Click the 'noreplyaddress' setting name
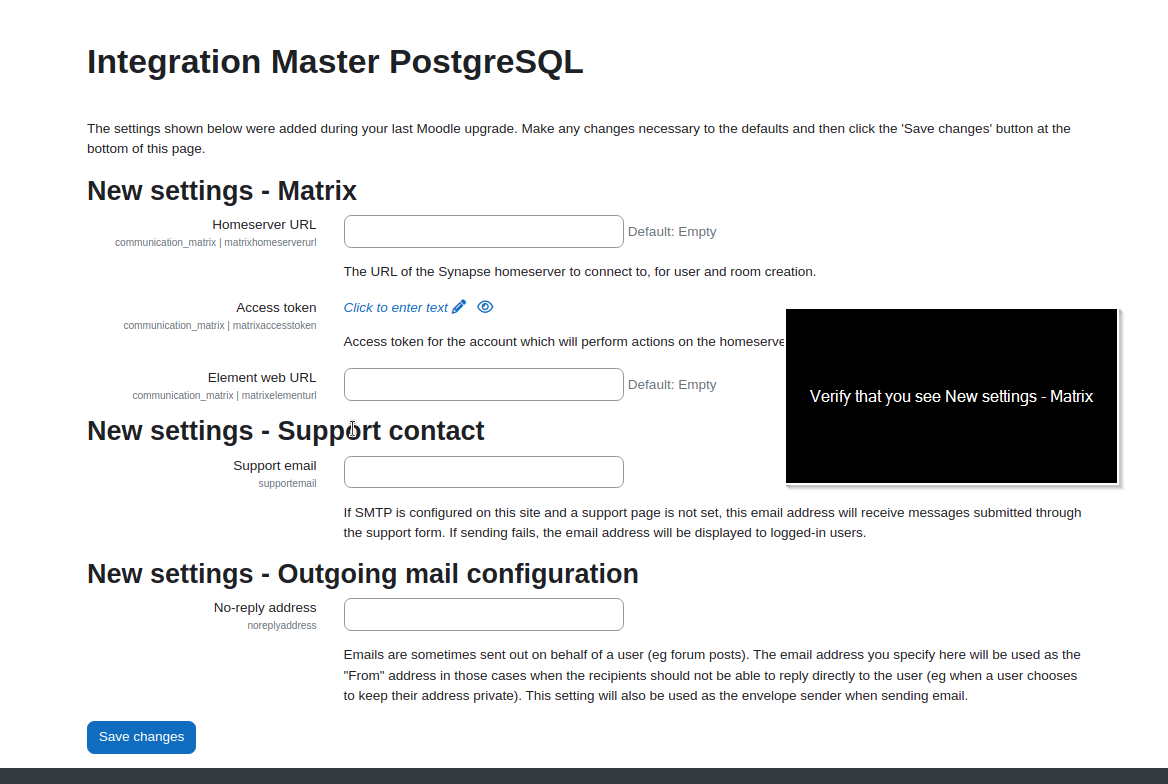 click(x=282, y=625)
